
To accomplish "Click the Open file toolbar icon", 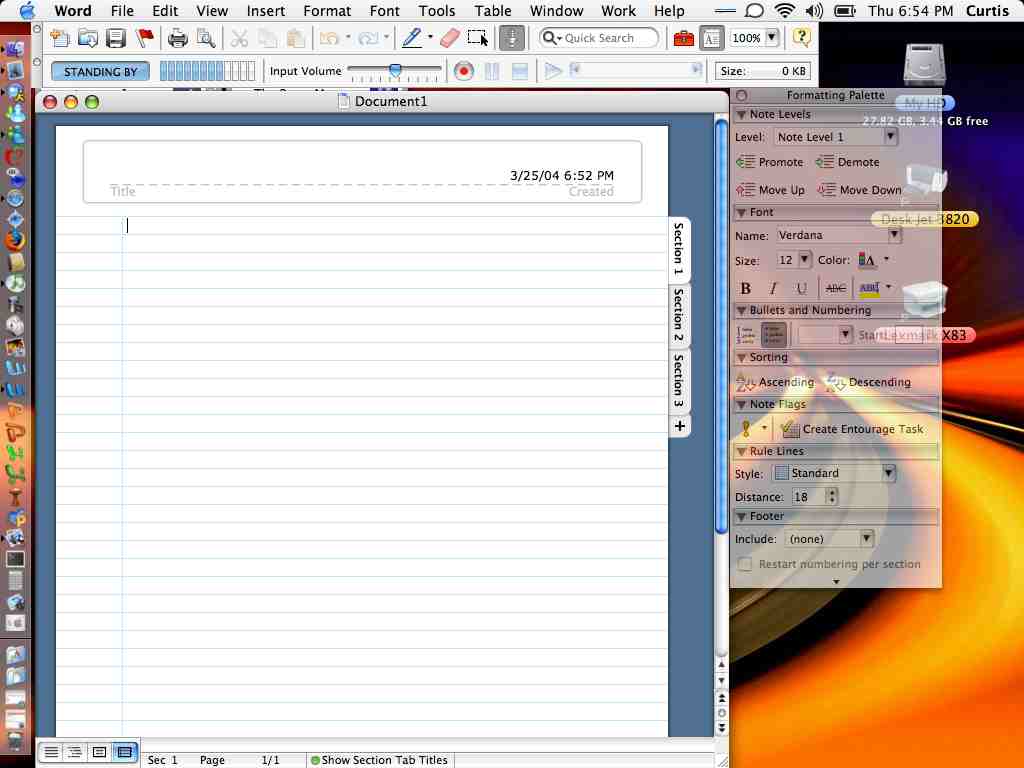I will 88,39.
